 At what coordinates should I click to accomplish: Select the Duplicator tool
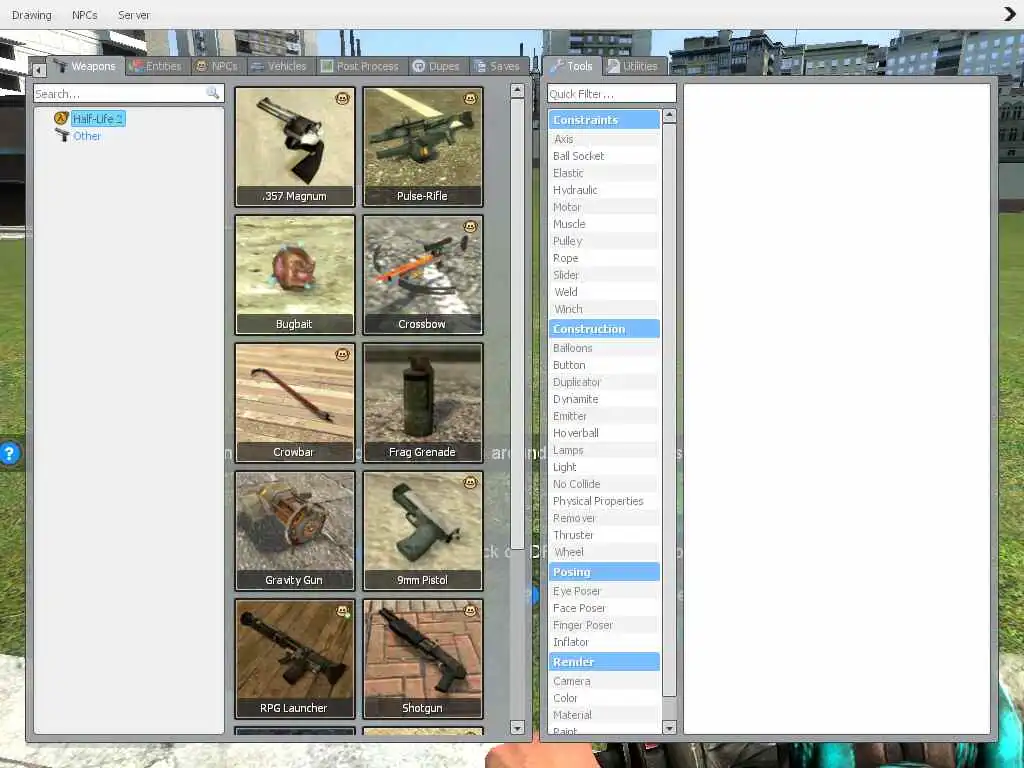click(x=604, y=382)
